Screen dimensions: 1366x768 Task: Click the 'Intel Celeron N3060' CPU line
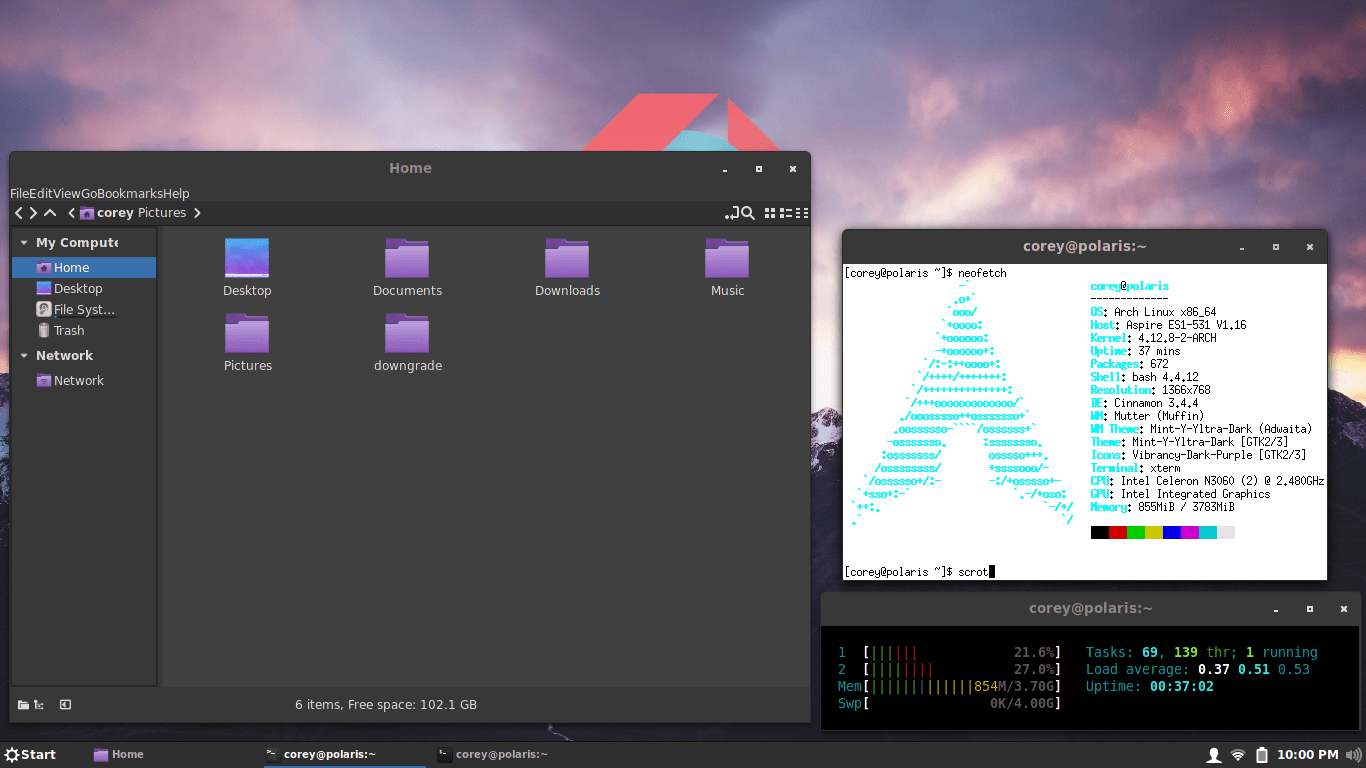[1207, 481]
